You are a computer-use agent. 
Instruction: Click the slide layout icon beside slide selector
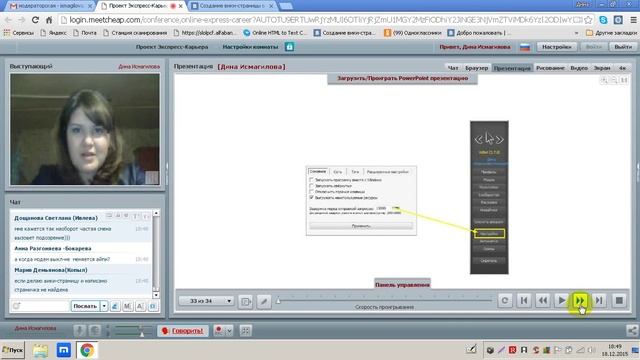click(246, 302)
